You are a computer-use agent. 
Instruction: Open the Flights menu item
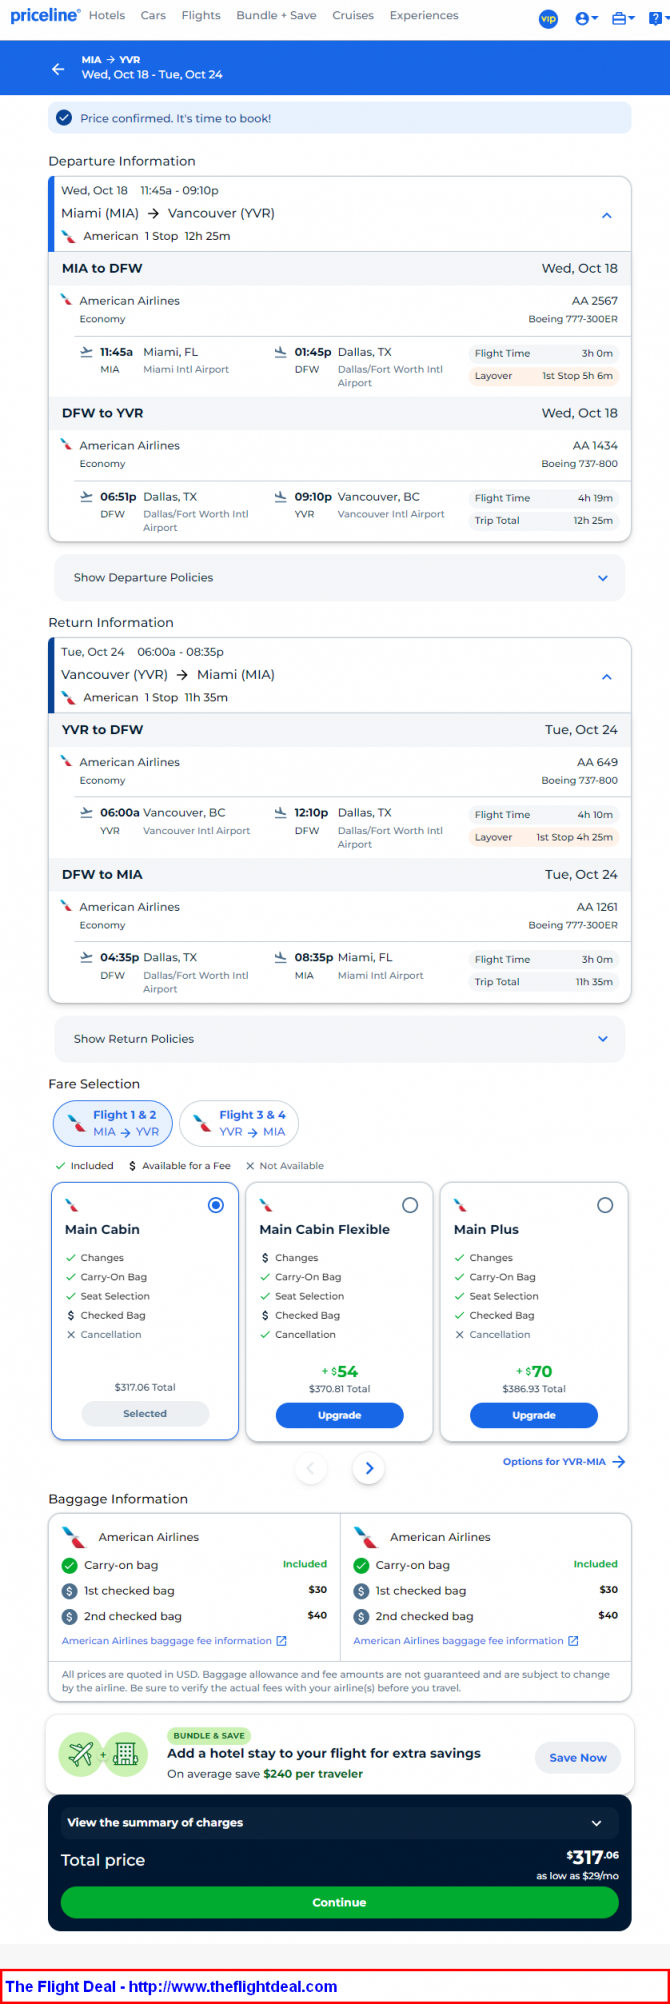coord(201,15)
